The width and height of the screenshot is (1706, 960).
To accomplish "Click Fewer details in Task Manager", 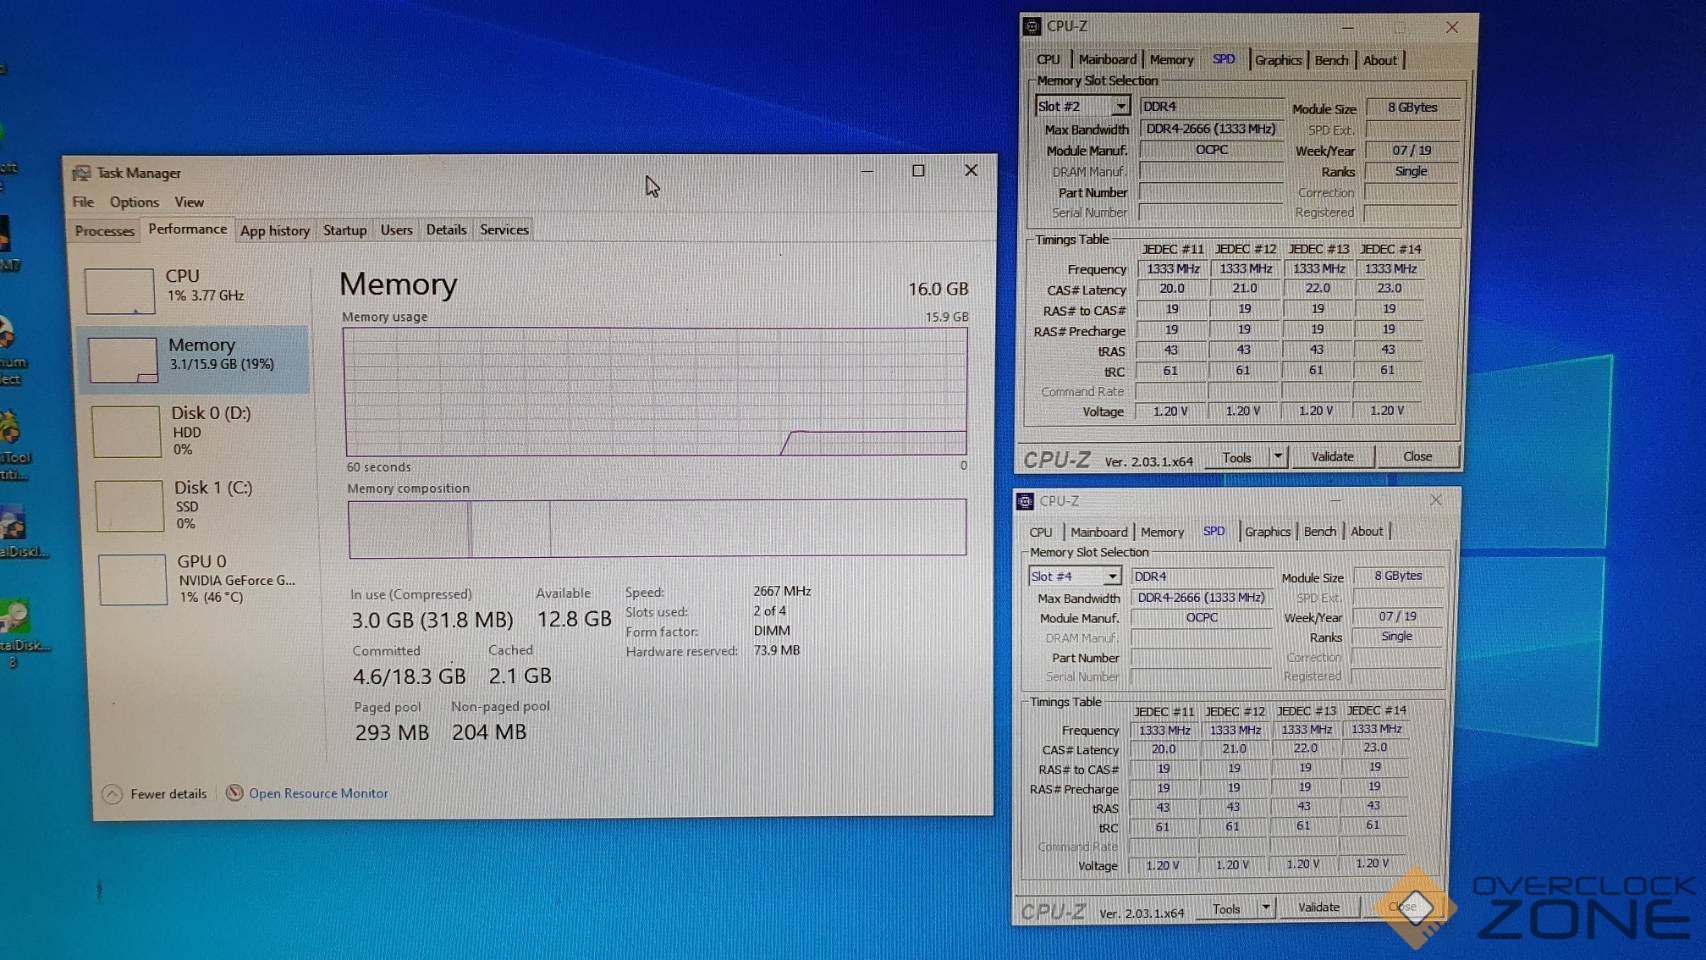I will 168,794.
